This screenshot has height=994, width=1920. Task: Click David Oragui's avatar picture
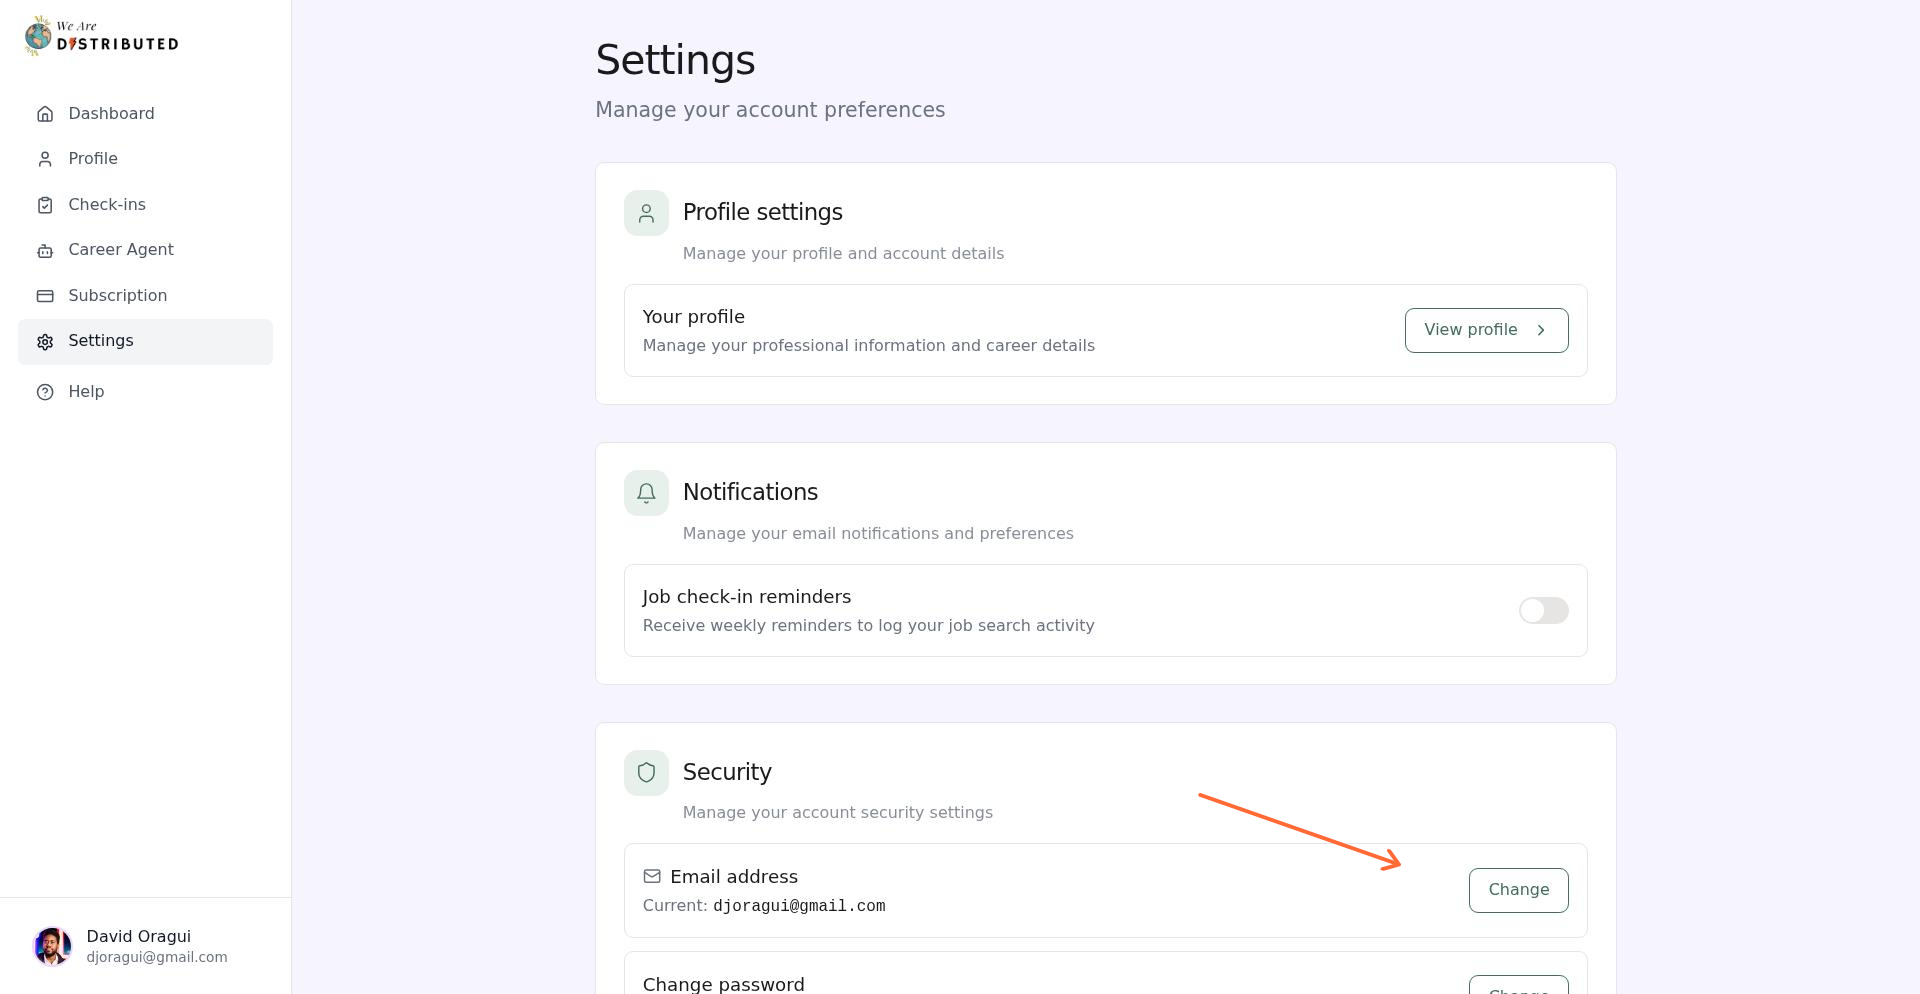(52, 946)
